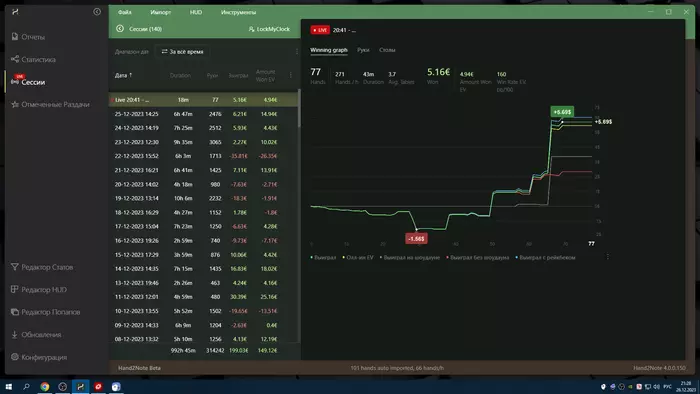Select session 14-12-2023 14:35
700x394 pixels.
tap(203, 269)
